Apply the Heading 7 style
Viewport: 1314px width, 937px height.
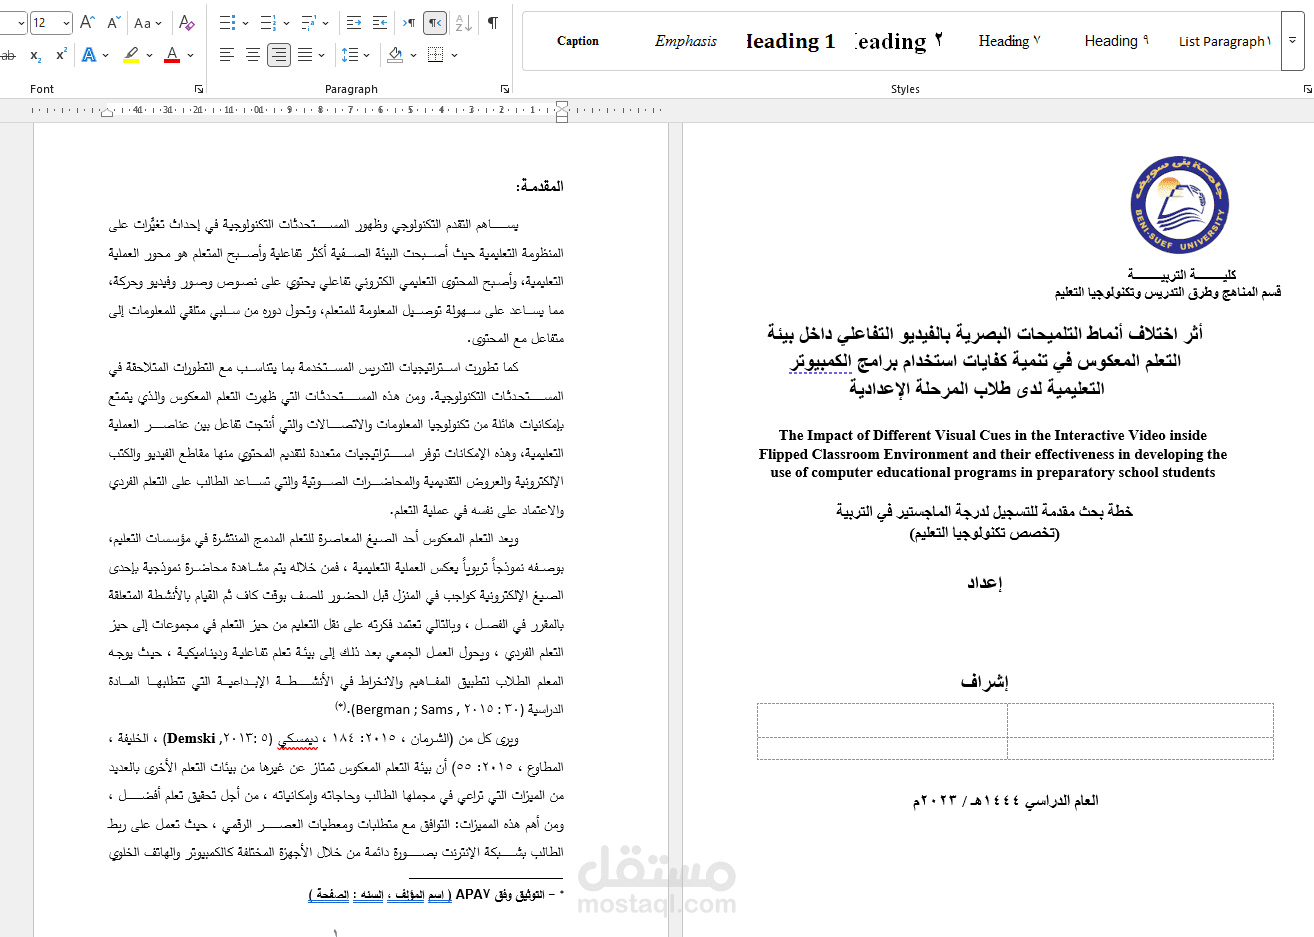click(x=1009, y=41)
